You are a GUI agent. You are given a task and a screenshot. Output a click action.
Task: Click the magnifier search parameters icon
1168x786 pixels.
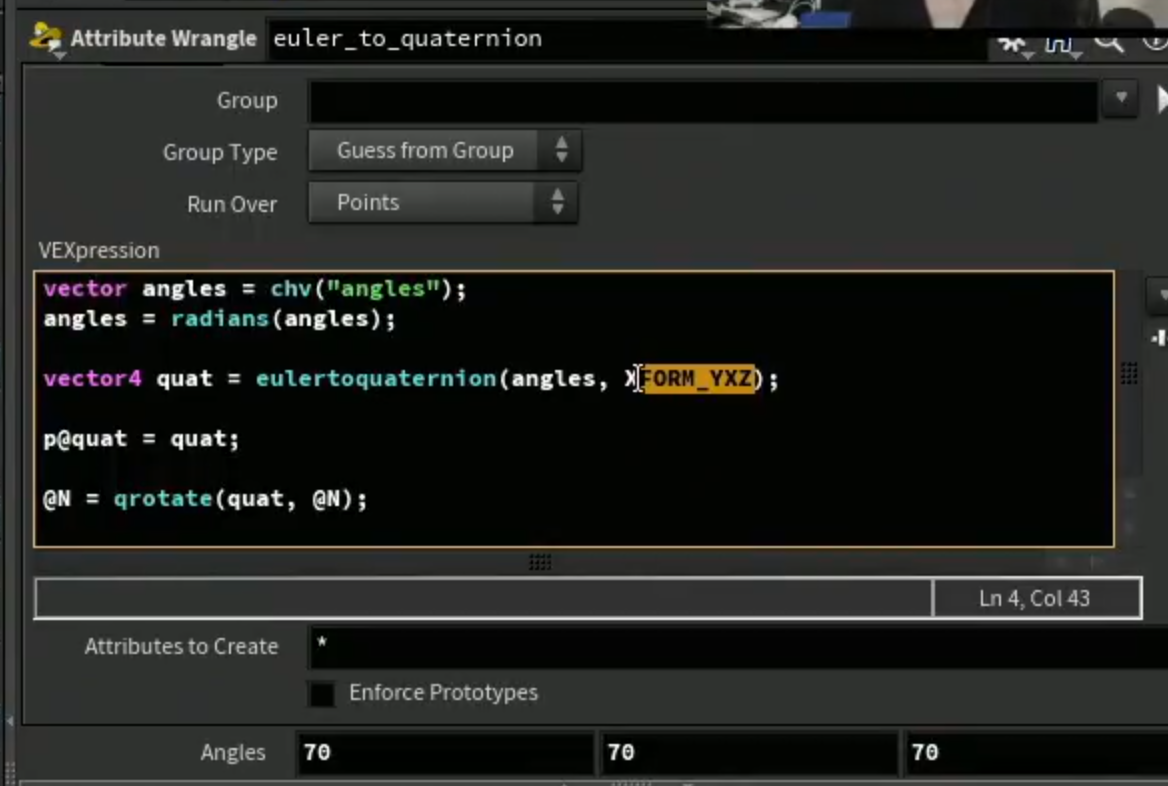tap(1108, 42)
